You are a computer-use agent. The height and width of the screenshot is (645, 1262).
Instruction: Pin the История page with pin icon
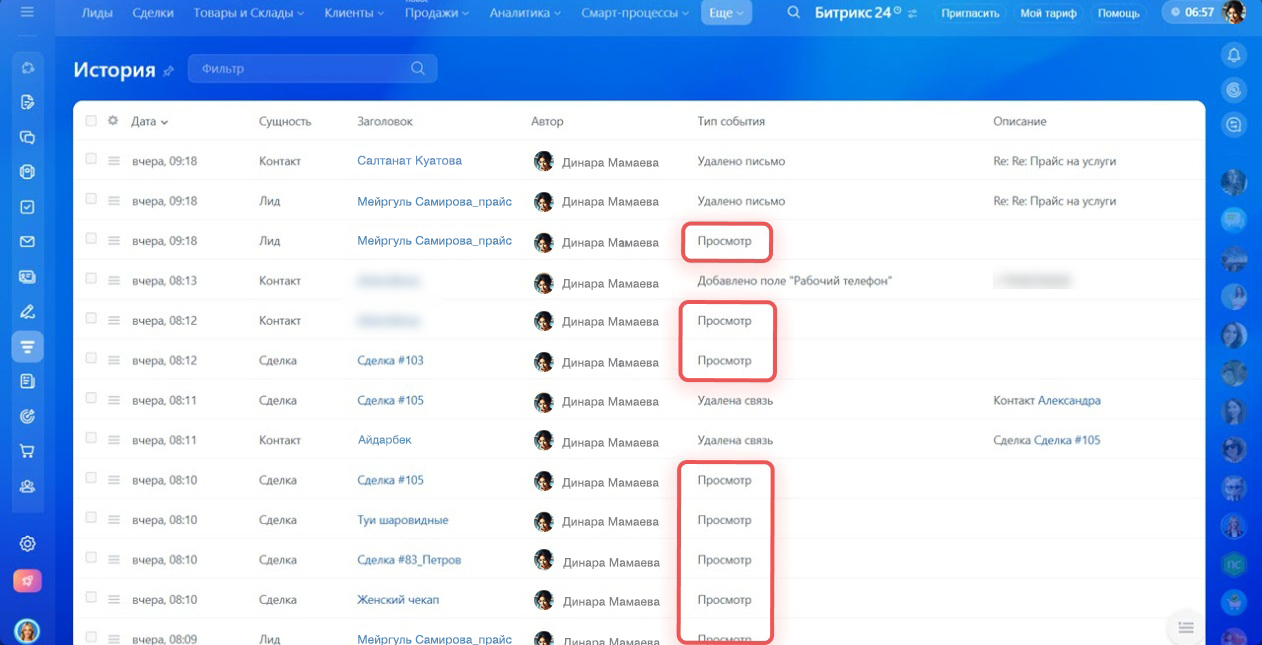(169, 71)
